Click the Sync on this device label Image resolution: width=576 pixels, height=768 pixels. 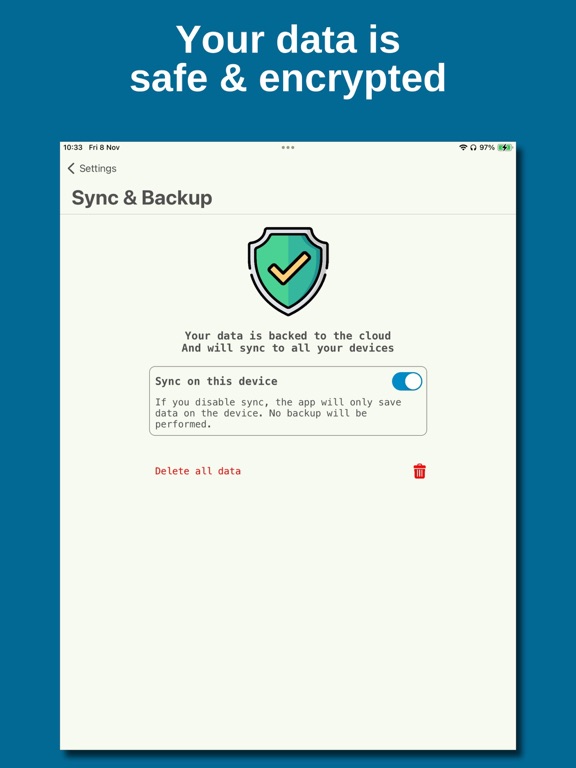[216, 381]
